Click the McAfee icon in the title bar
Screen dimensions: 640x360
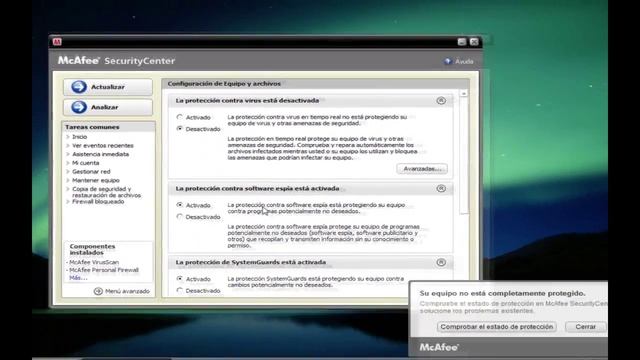[x=57, y=42]
